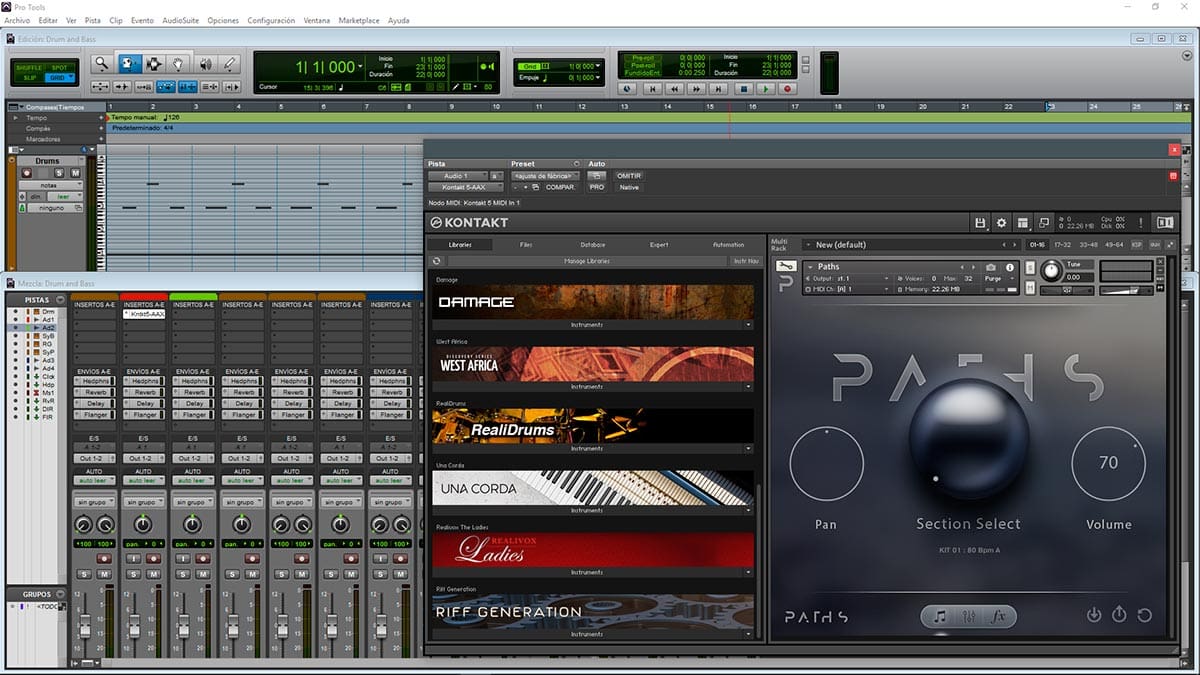Click Go to End transport button

(720, 88)
